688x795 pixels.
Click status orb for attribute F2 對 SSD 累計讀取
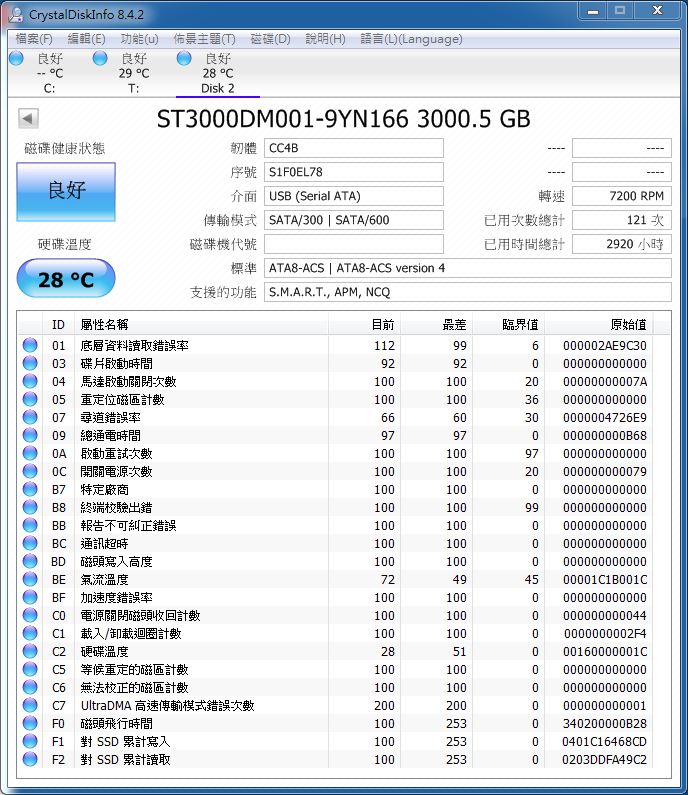30,760
